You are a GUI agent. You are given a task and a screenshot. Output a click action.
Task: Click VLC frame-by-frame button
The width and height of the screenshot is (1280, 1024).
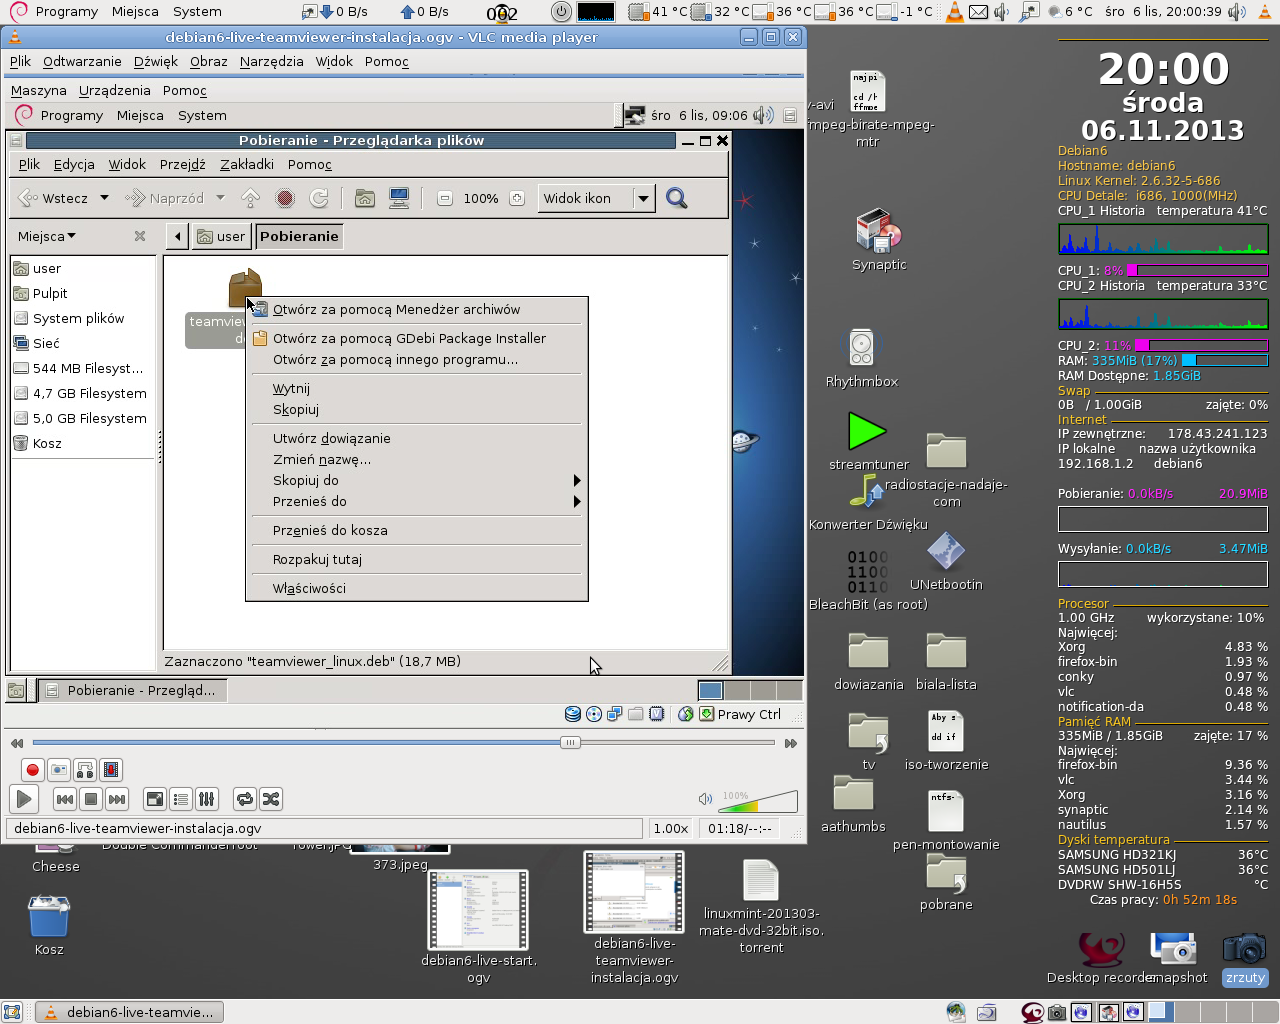111,770
